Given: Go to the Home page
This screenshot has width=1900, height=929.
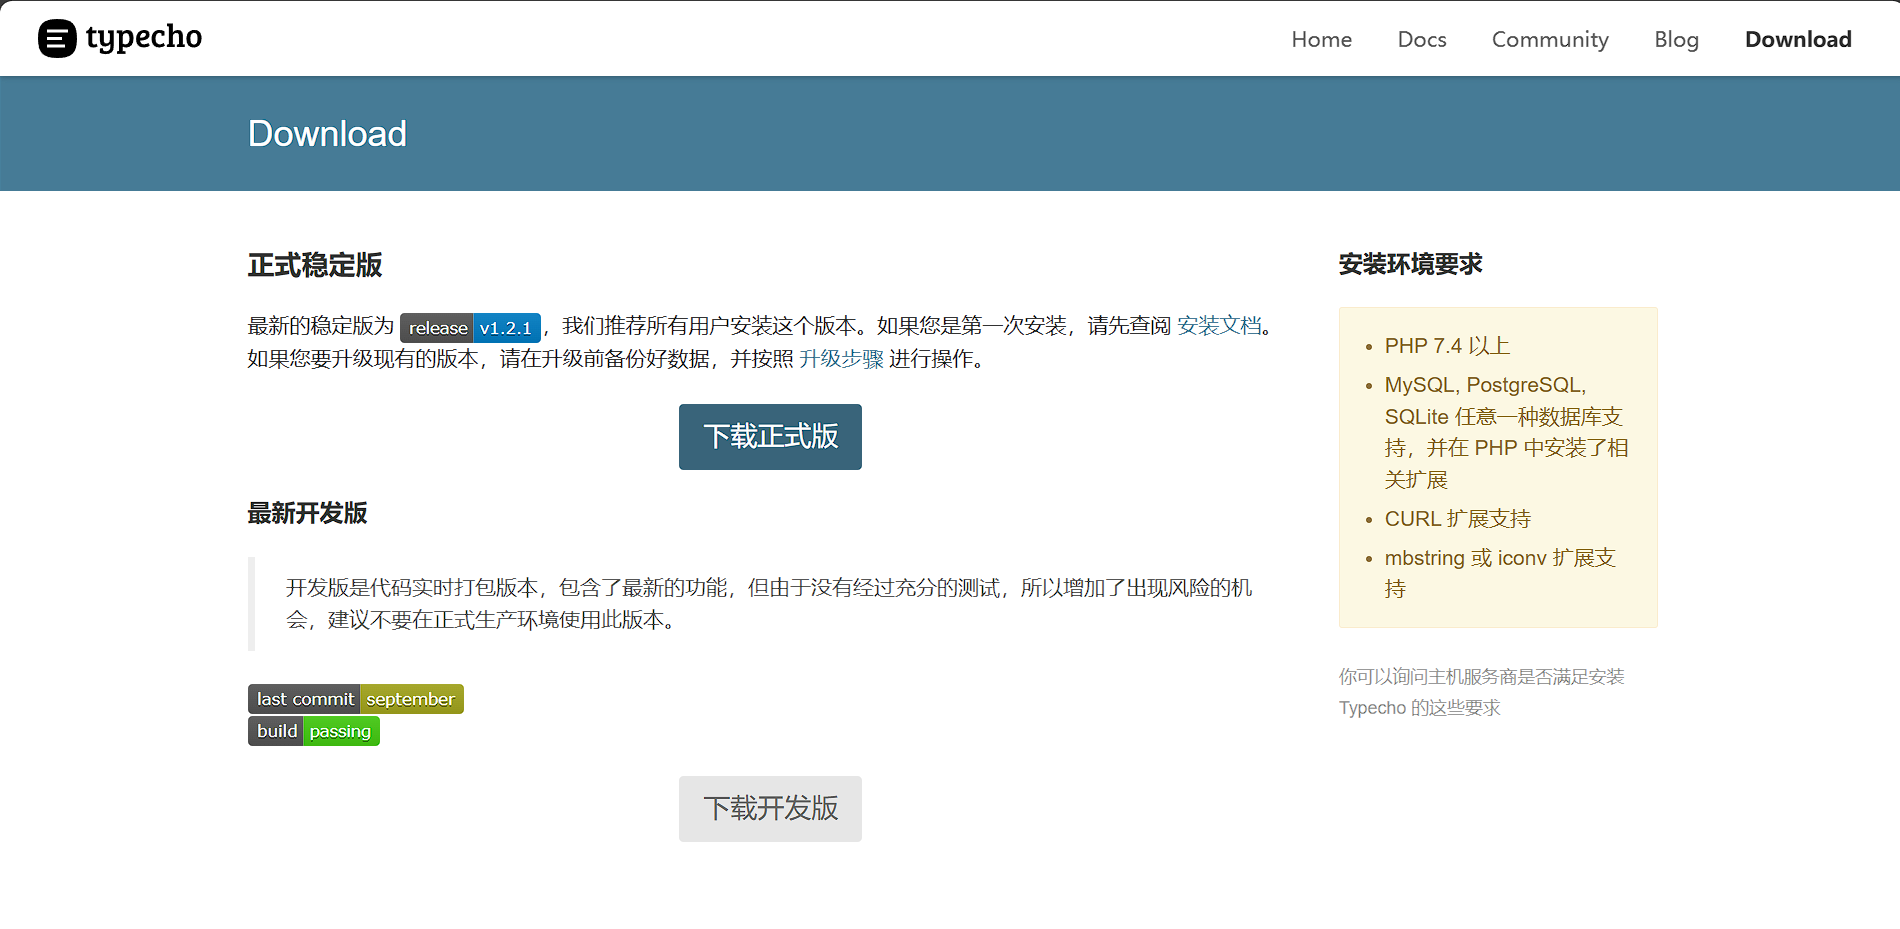Looking at the screenshot, I should 1321,39.
